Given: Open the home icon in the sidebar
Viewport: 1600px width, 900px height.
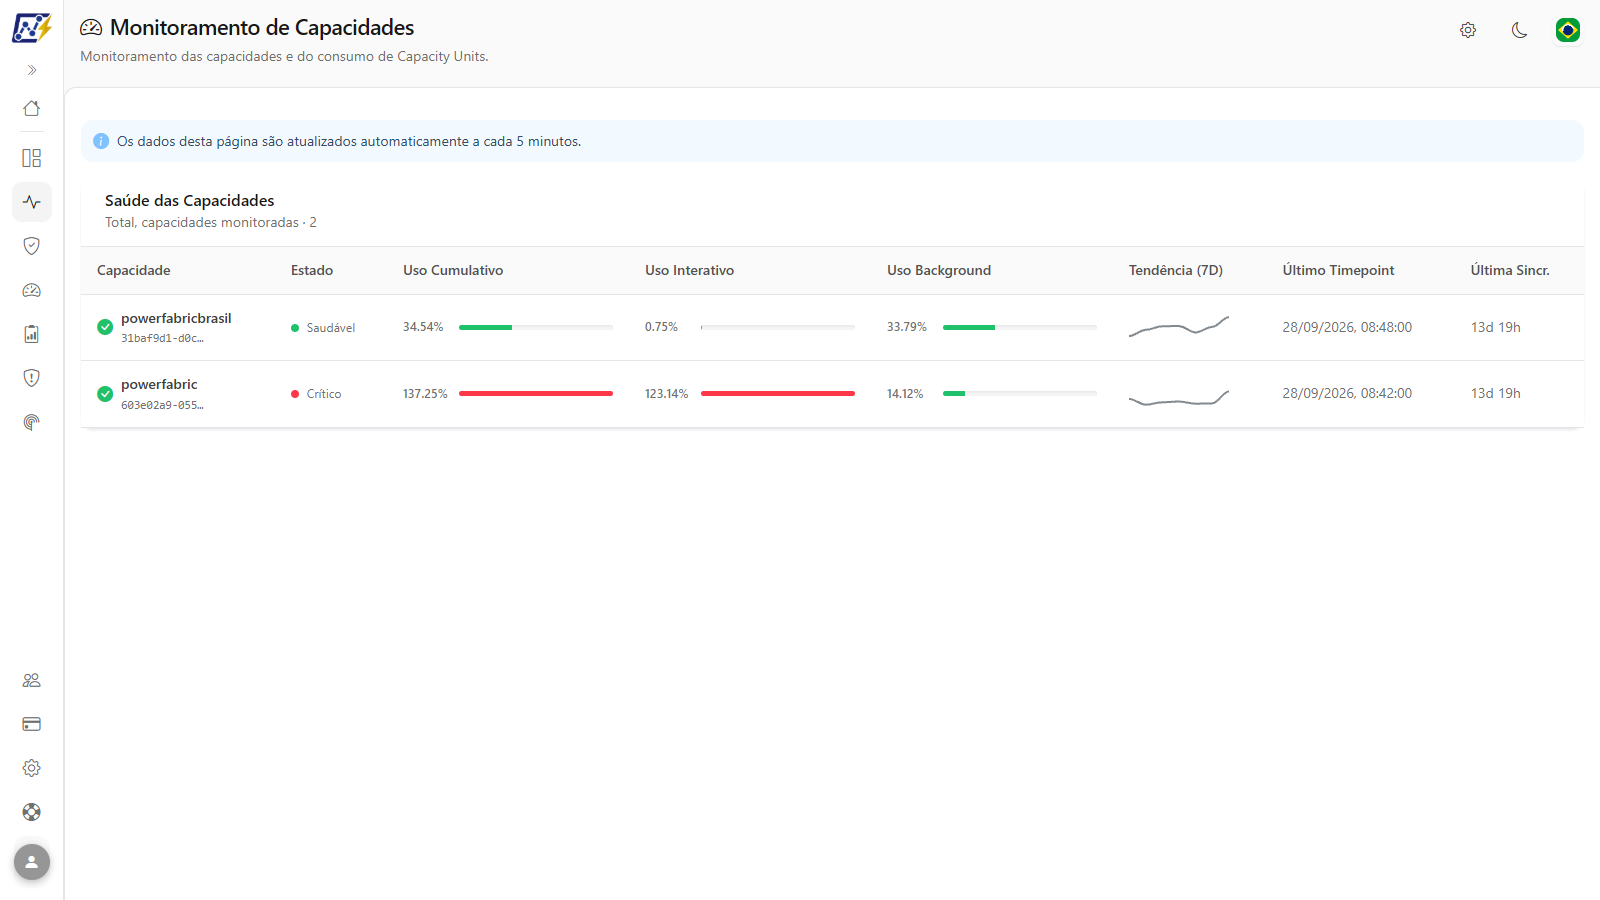Looking at the screenshot, I should pyautogui.click(x=32, y=108).
